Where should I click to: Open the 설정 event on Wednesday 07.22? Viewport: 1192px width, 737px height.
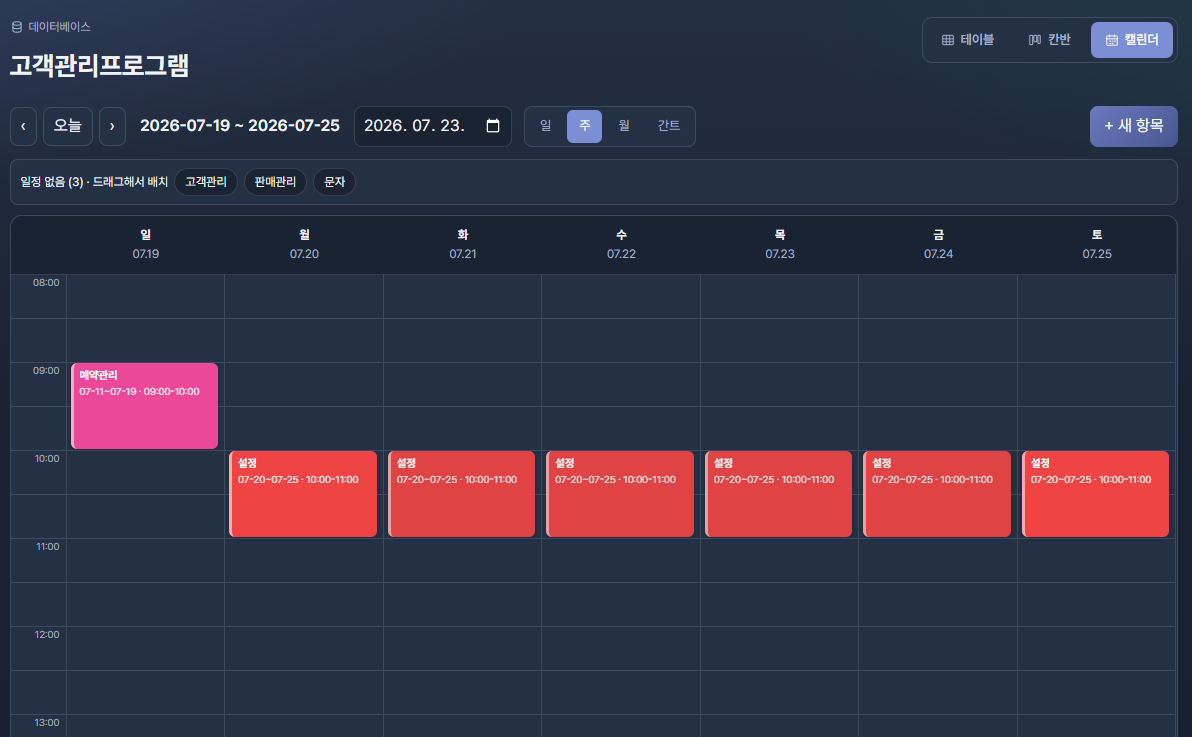coord(620,494)
